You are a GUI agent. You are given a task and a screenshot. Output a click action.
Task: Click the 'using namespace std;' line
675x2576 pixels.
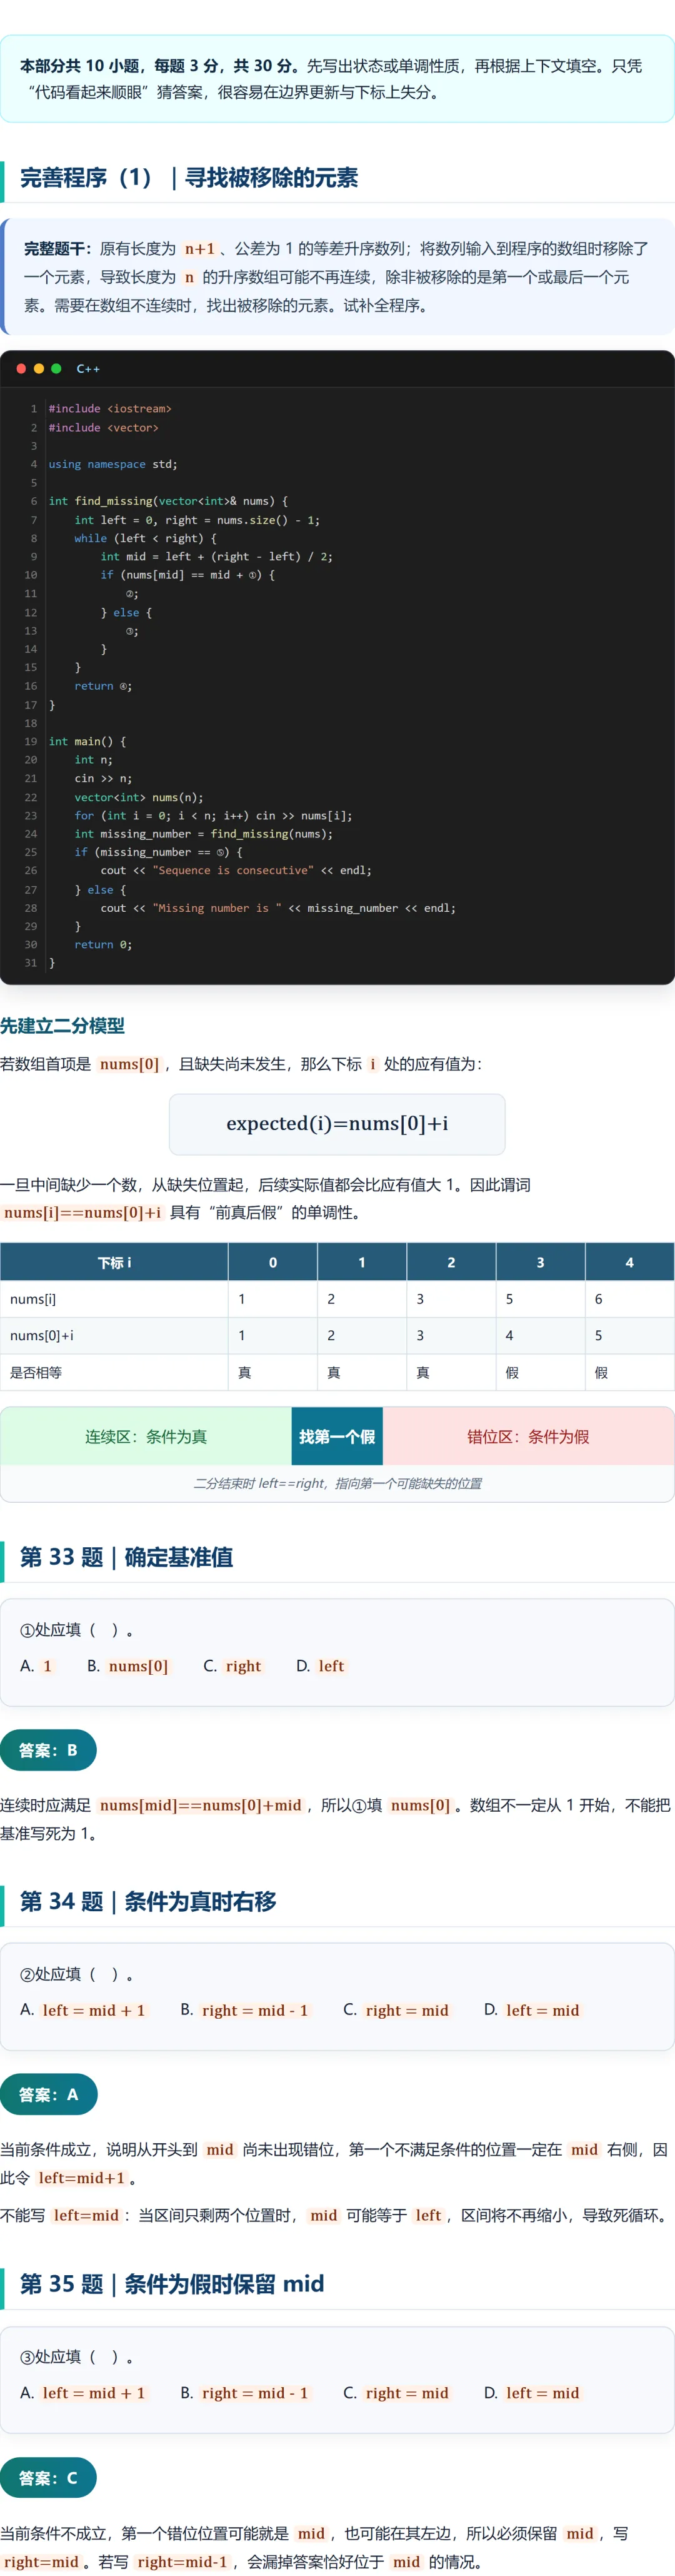point(113,464)
